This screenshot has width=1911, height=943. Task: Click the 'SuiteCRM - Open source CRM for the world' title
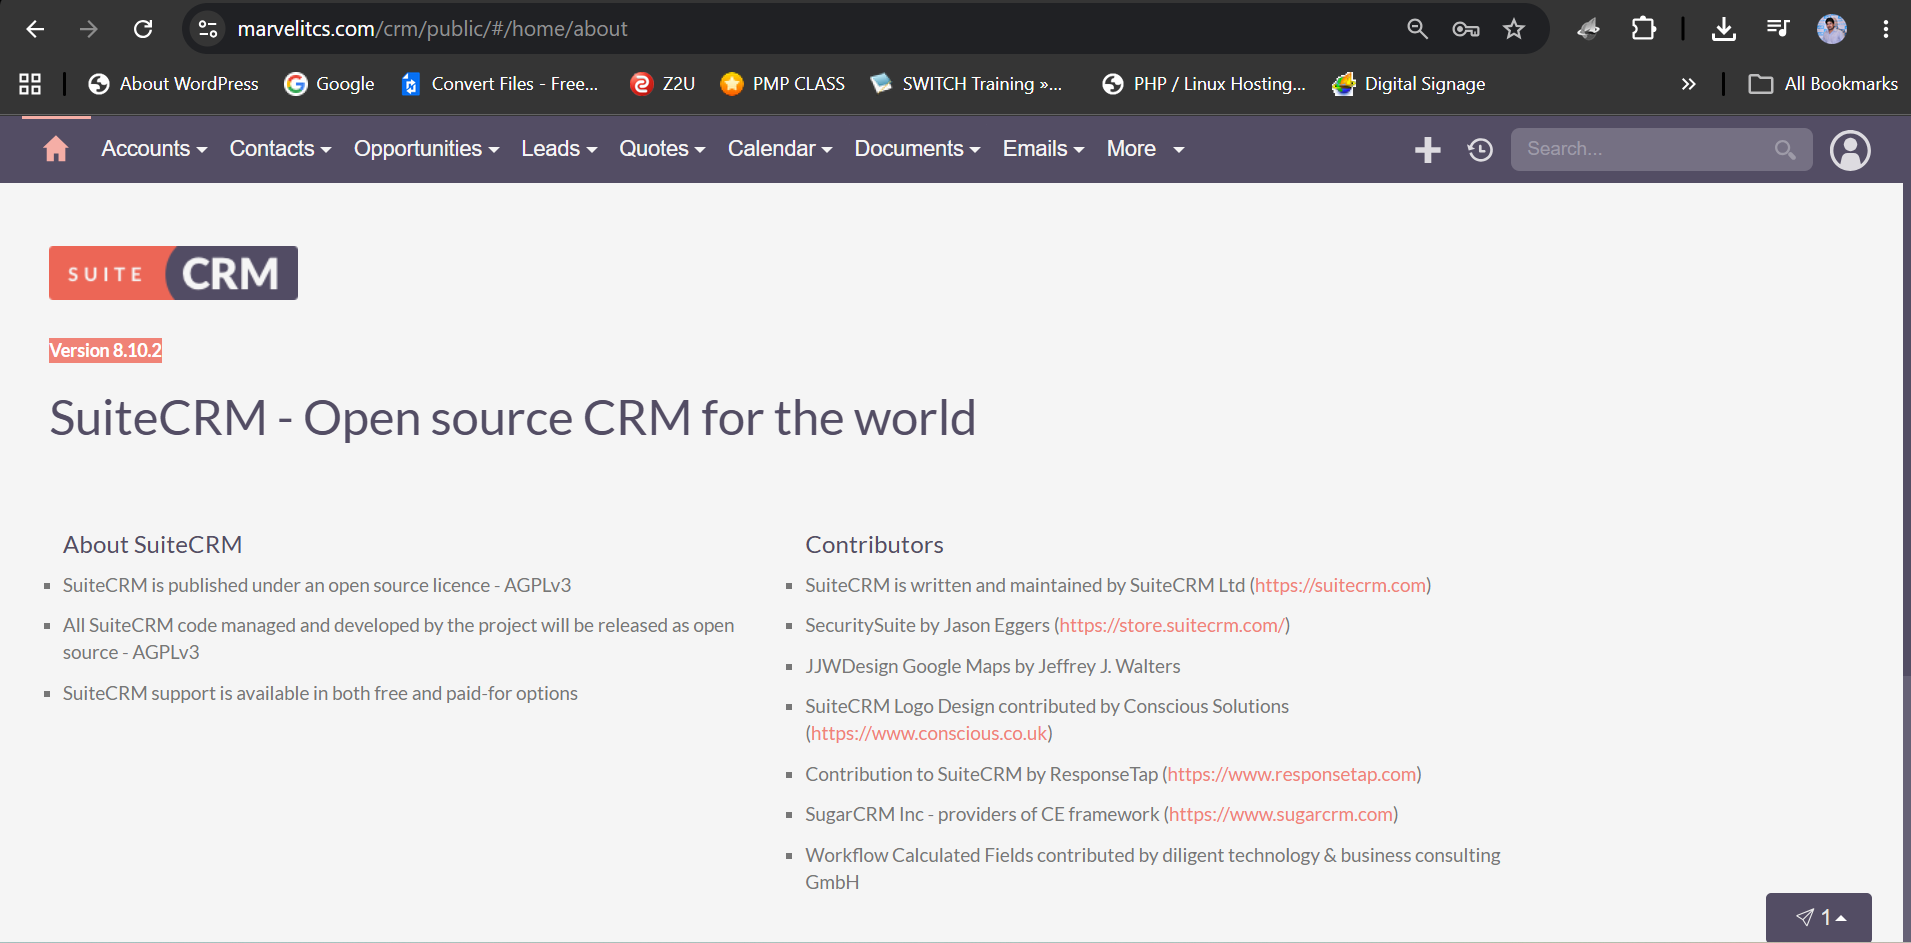click(x=513, y=418)
